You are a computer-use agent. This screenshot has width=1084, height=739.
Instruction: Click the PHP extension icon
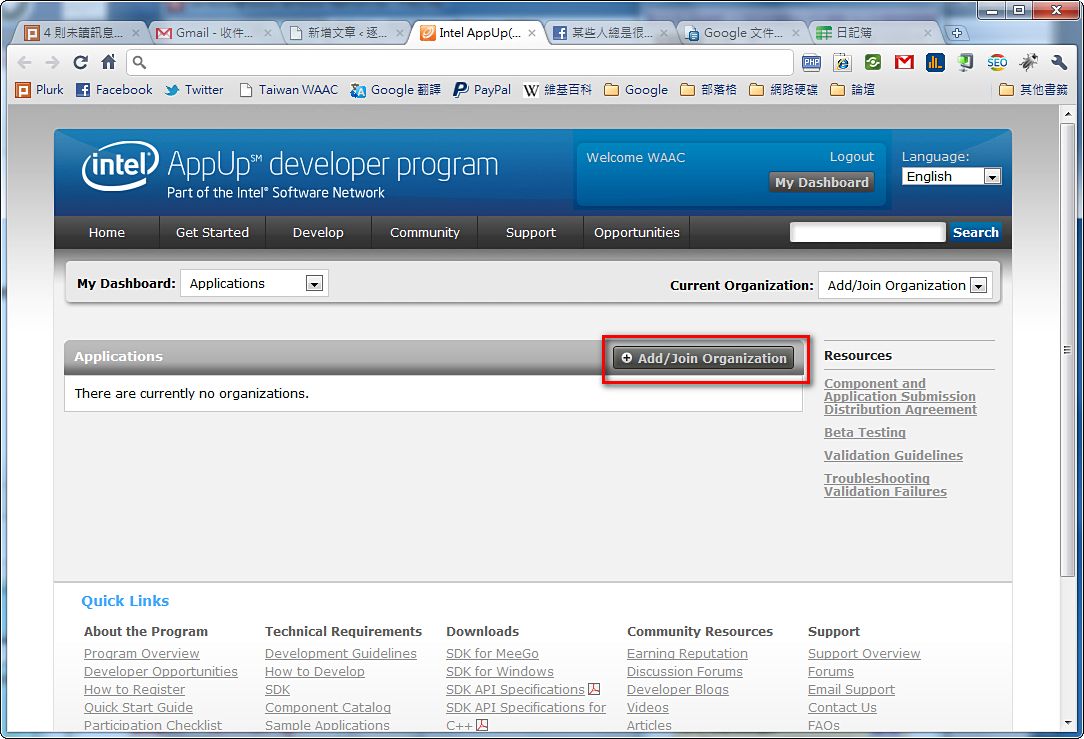tap(812, 62)
